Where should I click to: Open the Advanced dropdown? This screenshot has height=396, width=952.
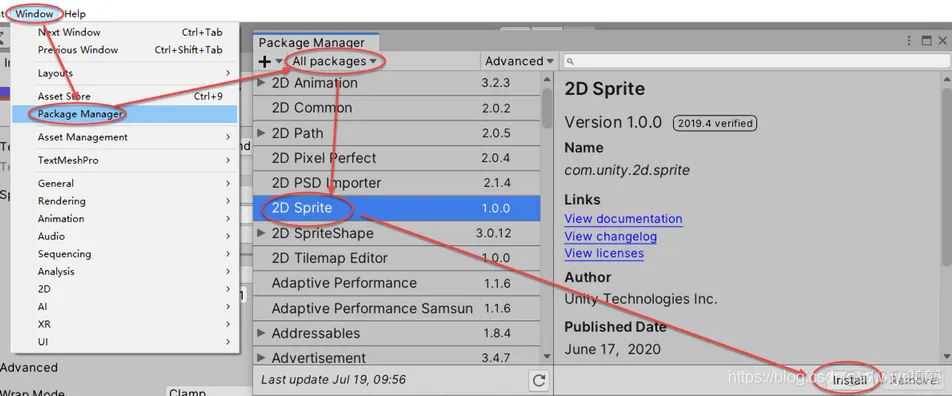coord(519,61)
